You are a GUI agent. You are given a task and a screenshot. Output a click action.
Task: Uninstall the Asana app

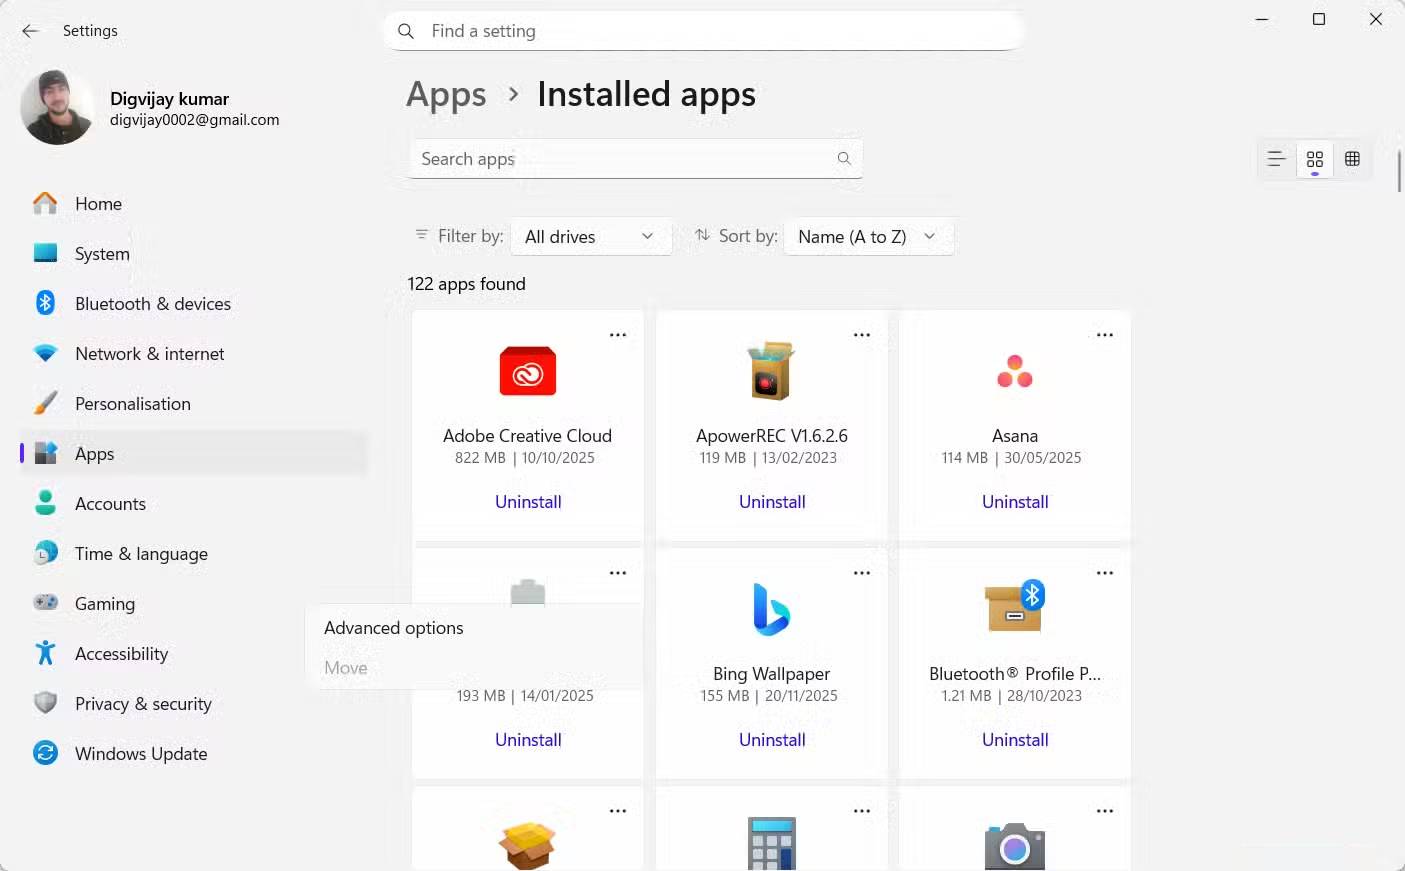(x=1014, y=501)
